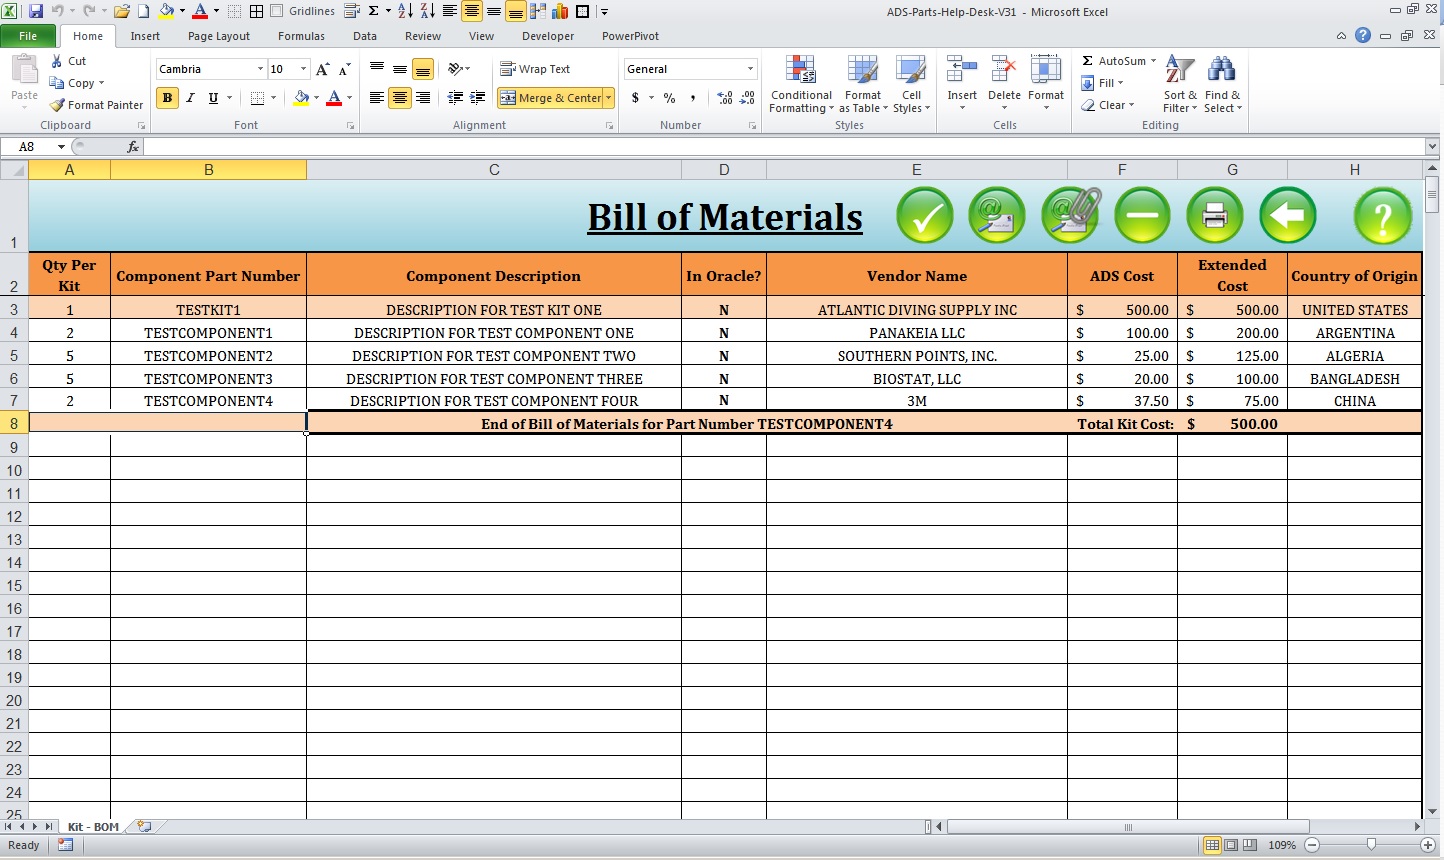Switch to the Developer ribbon tab
The image size is (1444, 860).
pyautogui.click(x=548, y=36)
